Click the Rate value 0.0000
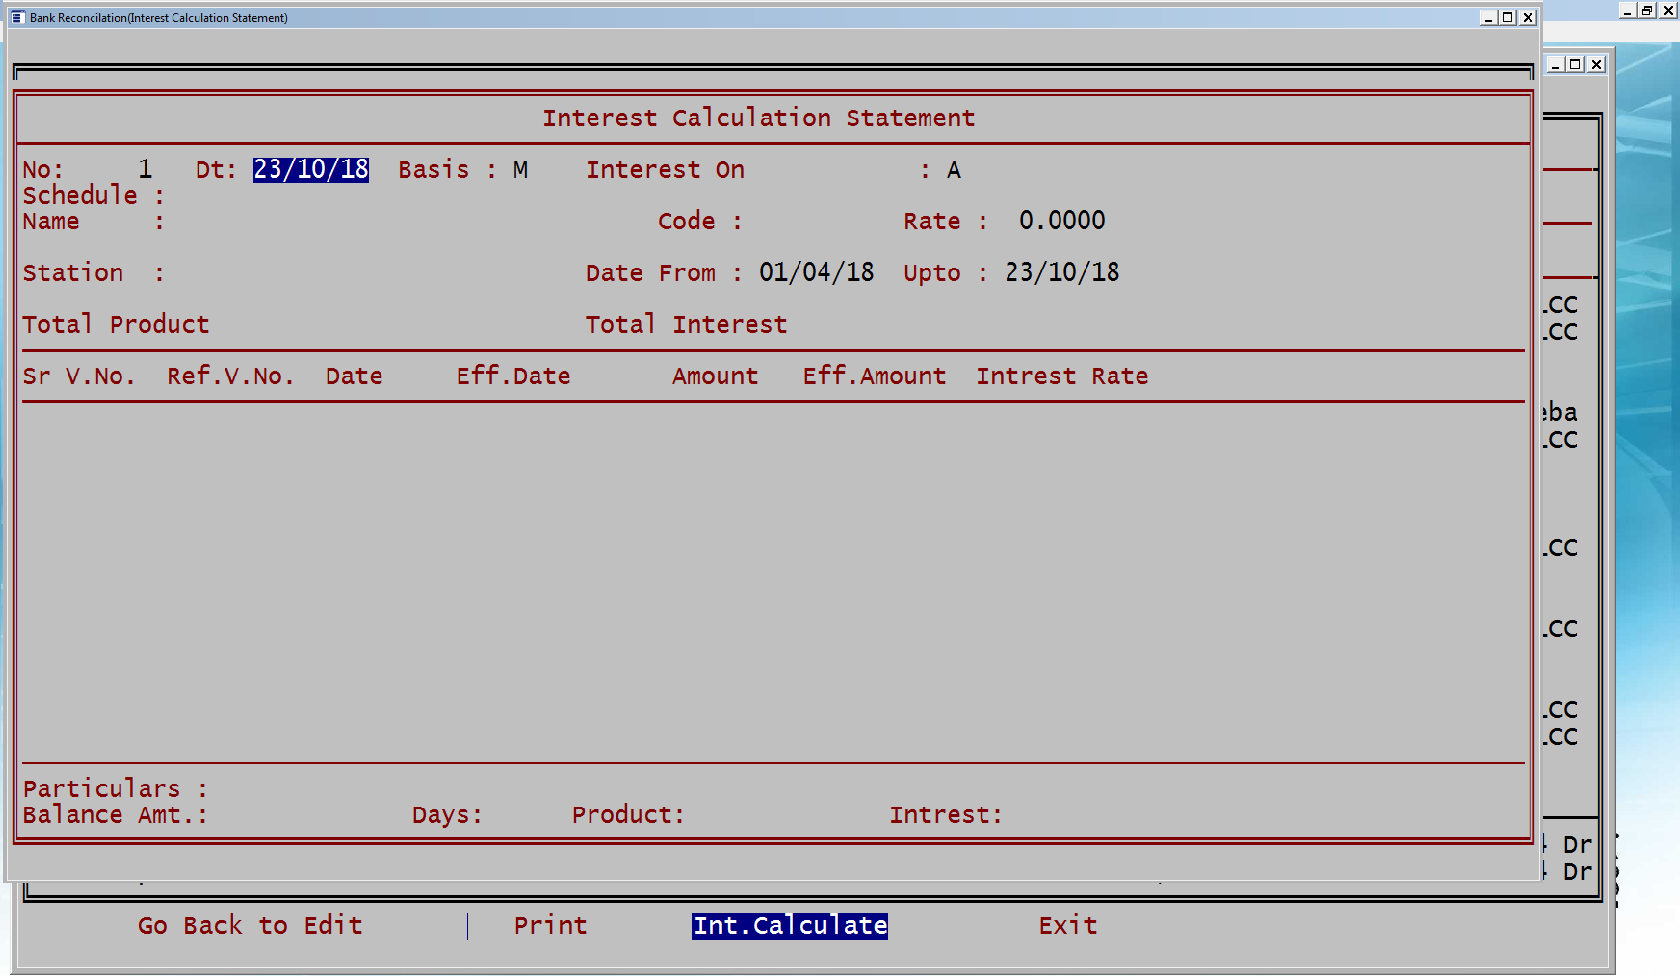The height and width of the screenshot is (976, 1680). (1062, 221)
